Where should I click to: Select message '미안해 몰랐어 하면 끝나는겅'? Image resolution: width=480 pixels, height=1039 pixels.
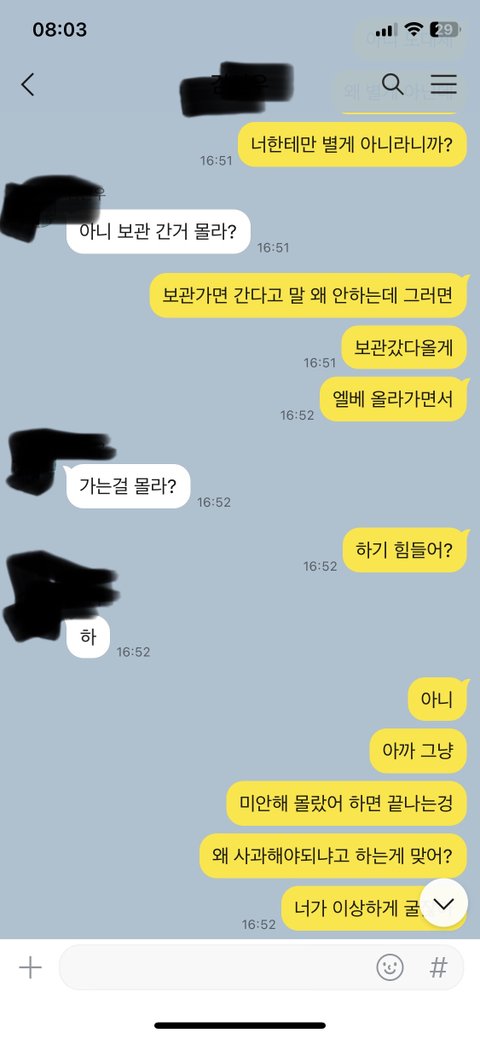347,804
